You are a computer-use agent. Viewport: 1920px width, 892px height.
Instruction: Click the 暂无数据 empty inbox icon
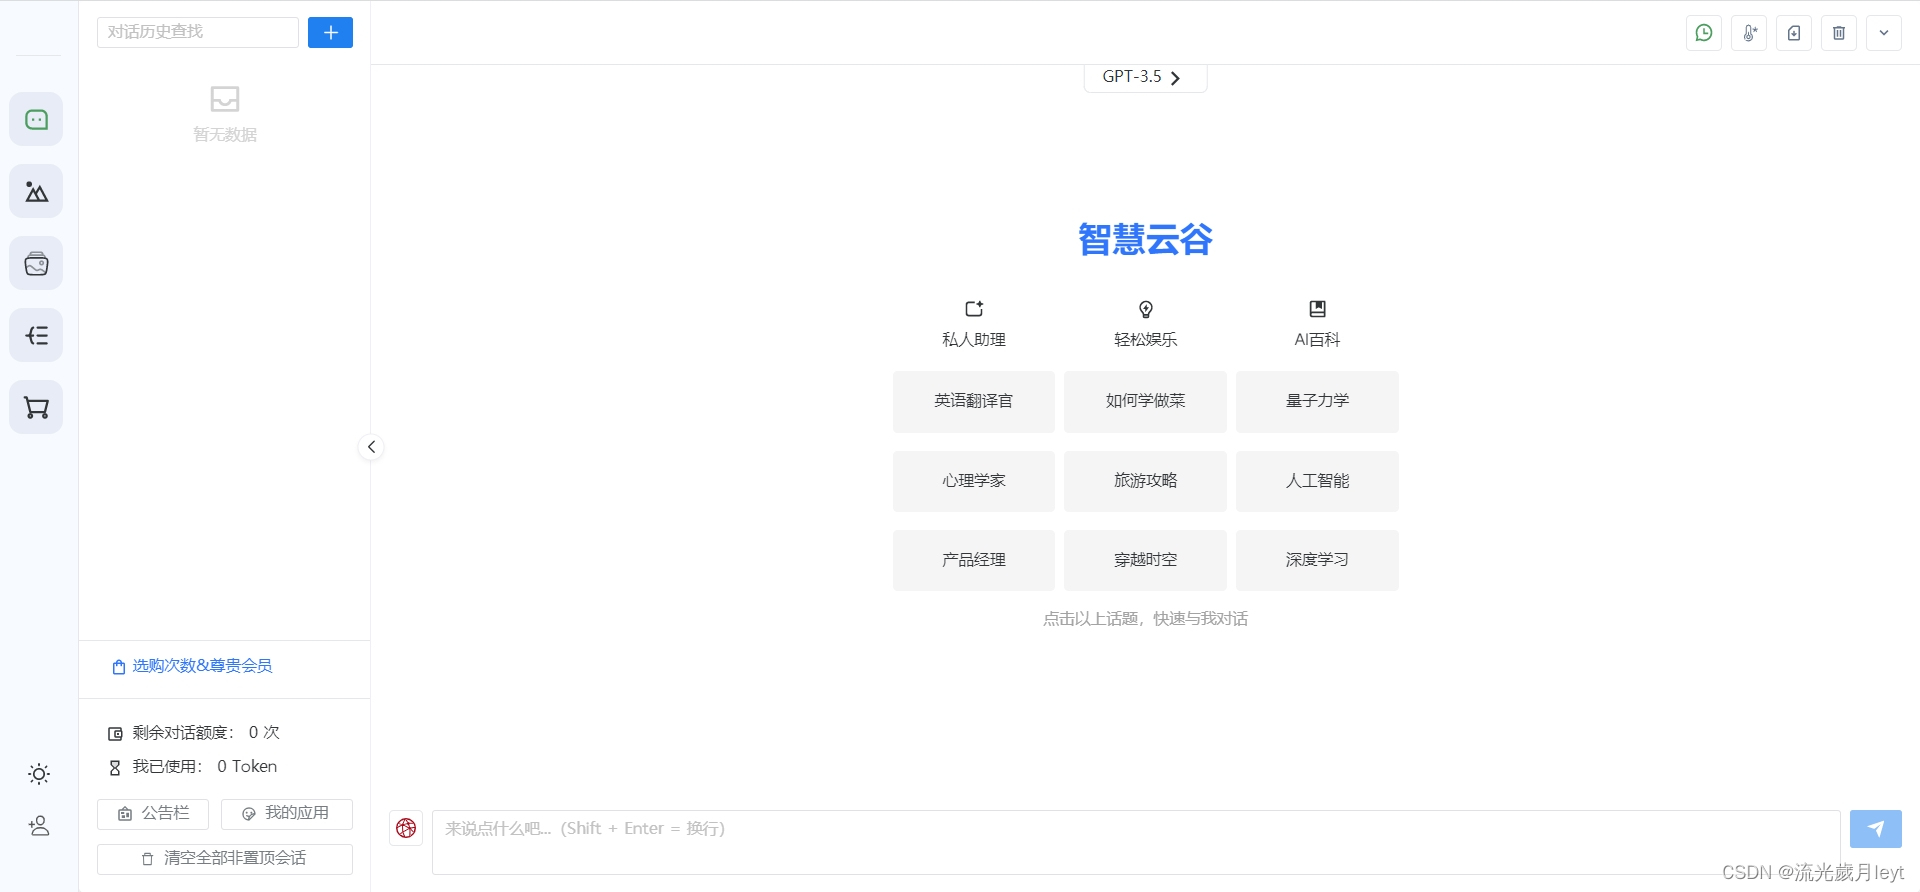[225, 99]
